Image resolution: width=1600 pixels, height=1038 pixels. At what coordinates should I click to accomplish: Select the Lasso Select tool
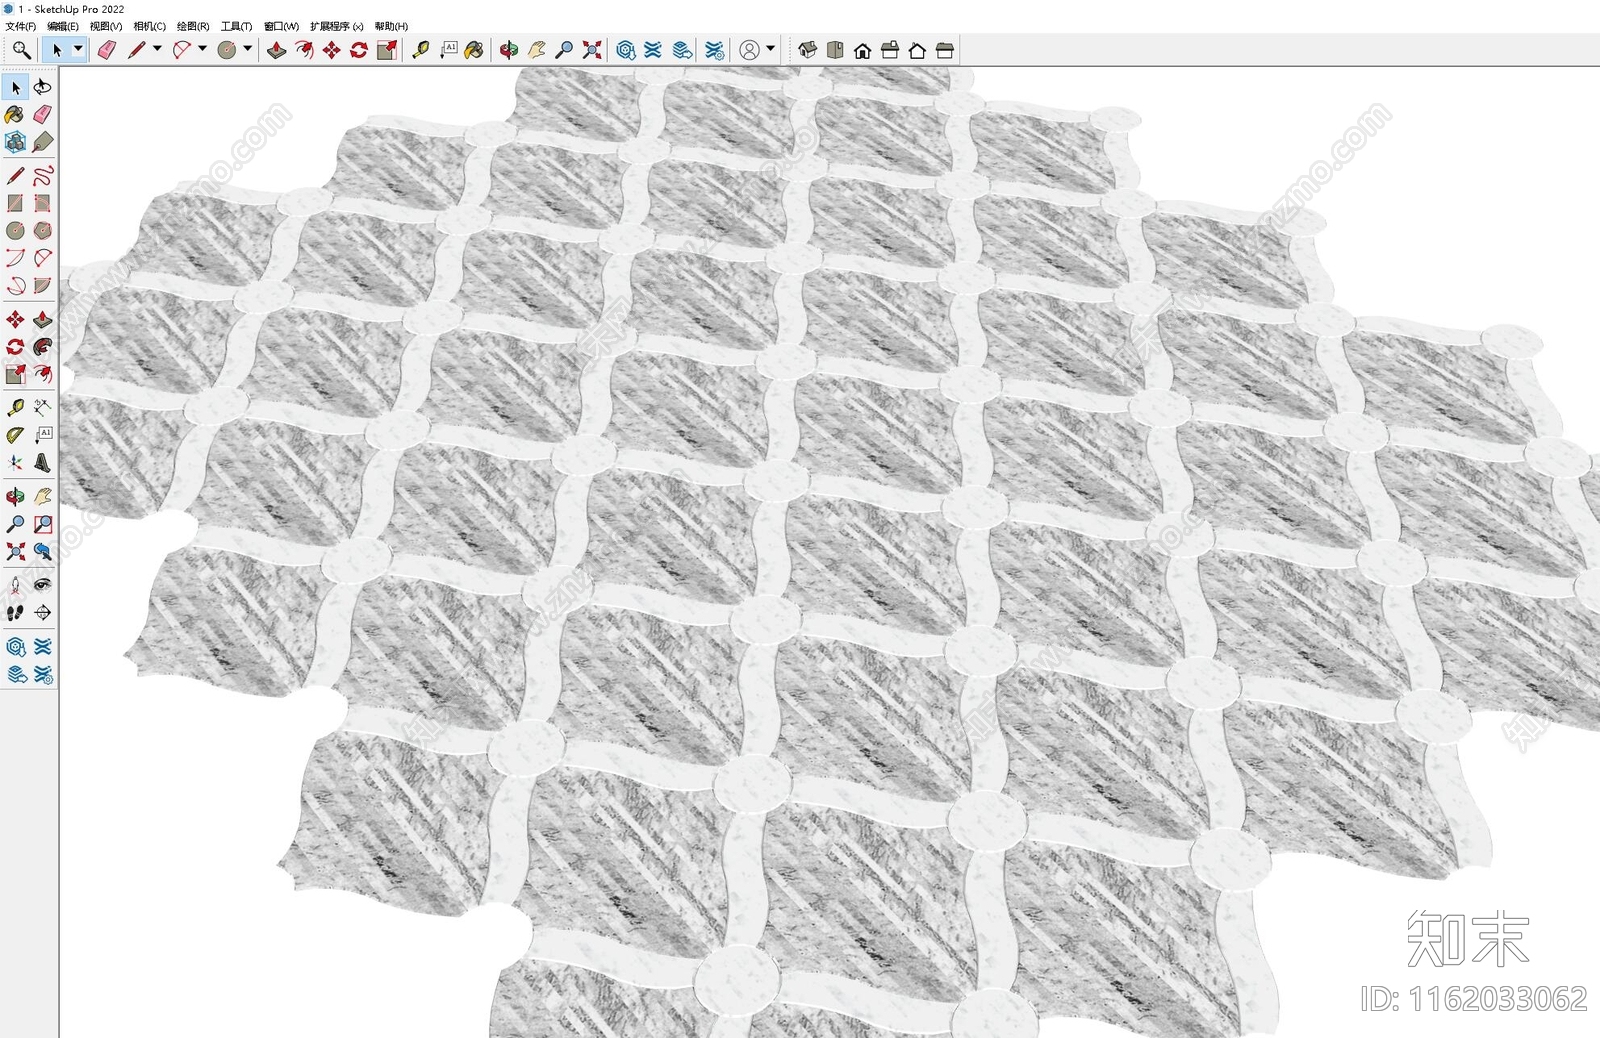pyautogui.click(x=42, y=88)
